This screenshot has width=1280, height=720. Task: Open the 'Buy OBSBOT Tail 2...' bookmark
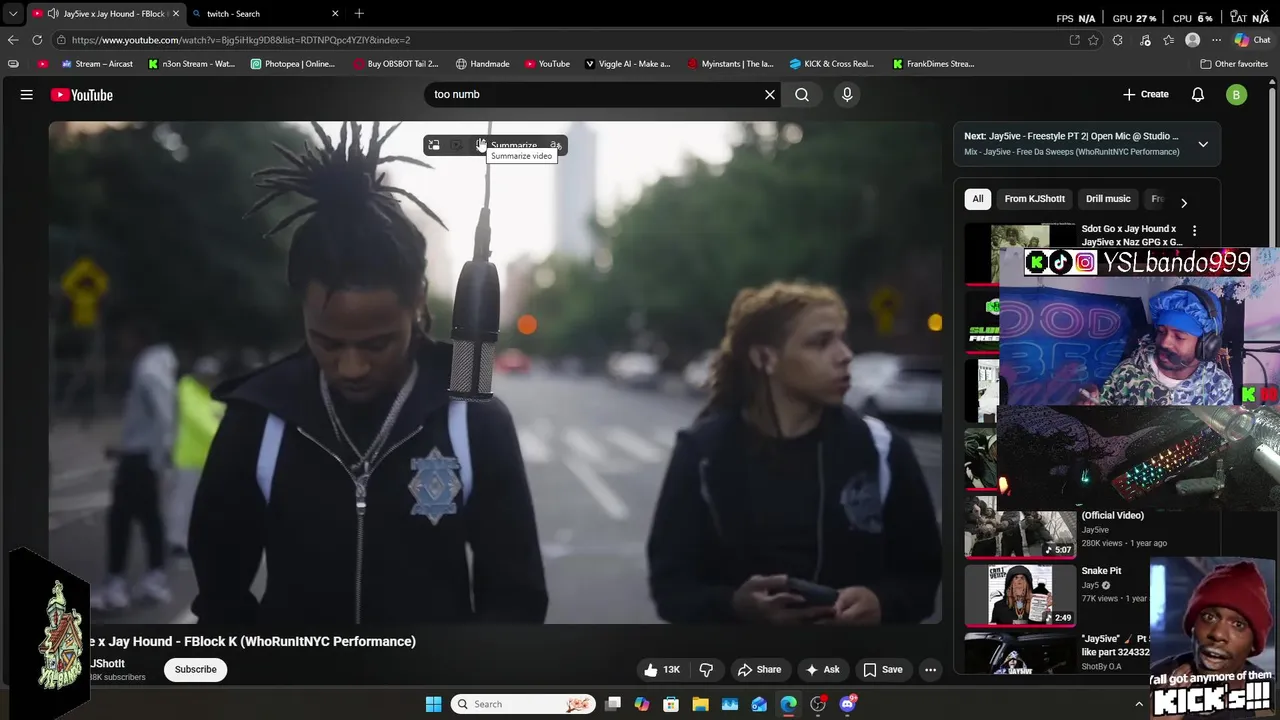[x=395, y=64]
